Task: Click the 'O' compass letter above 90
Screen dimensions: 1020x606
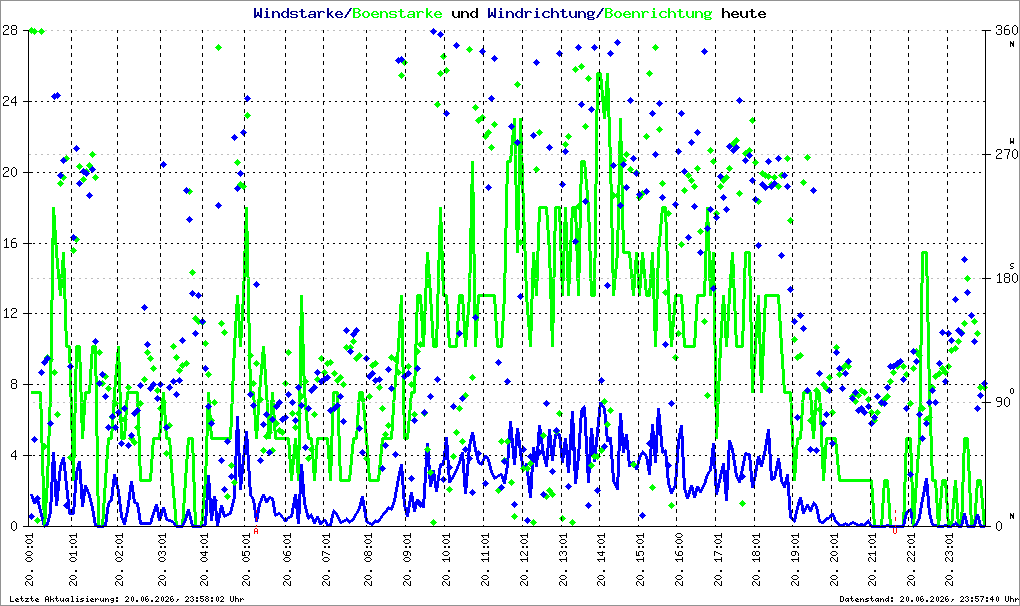Action: coord(1012,390)
